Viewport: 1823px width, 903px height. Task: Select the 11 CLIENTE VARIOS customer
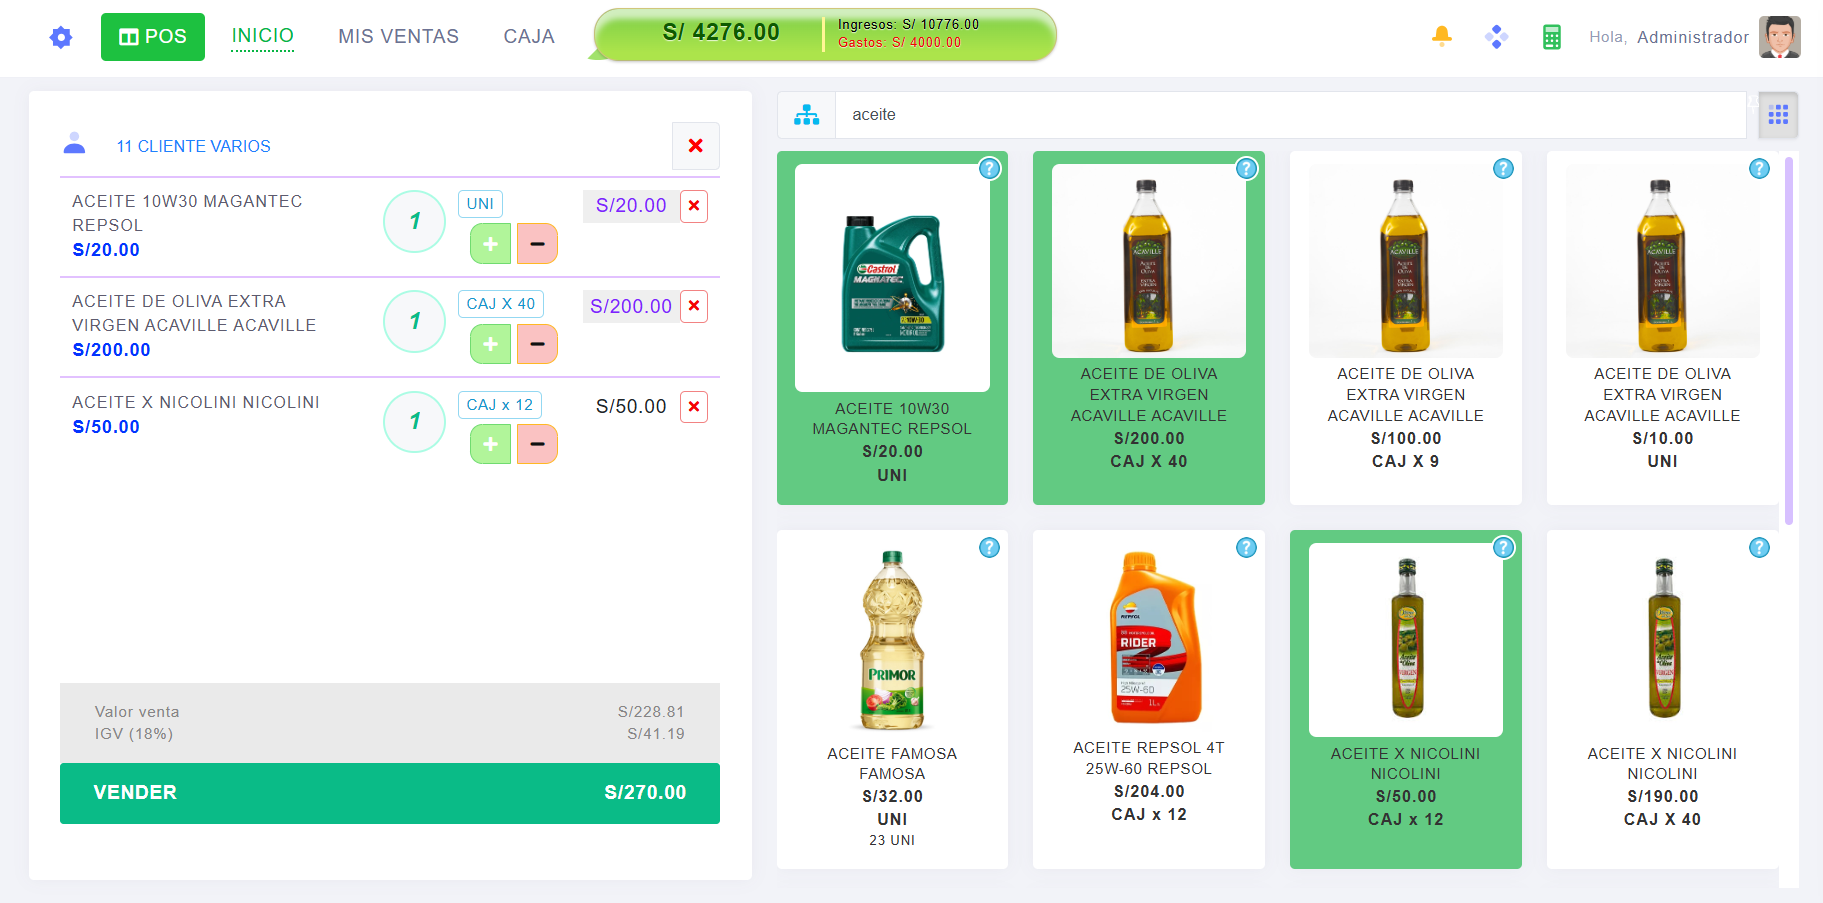click(193, 146)
